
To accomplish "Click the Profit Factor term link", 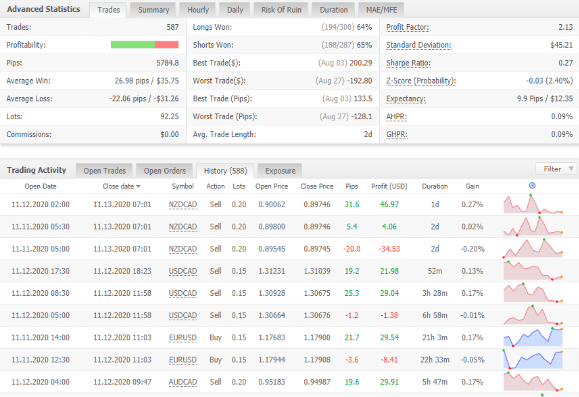I will click(x=407, y=27).
